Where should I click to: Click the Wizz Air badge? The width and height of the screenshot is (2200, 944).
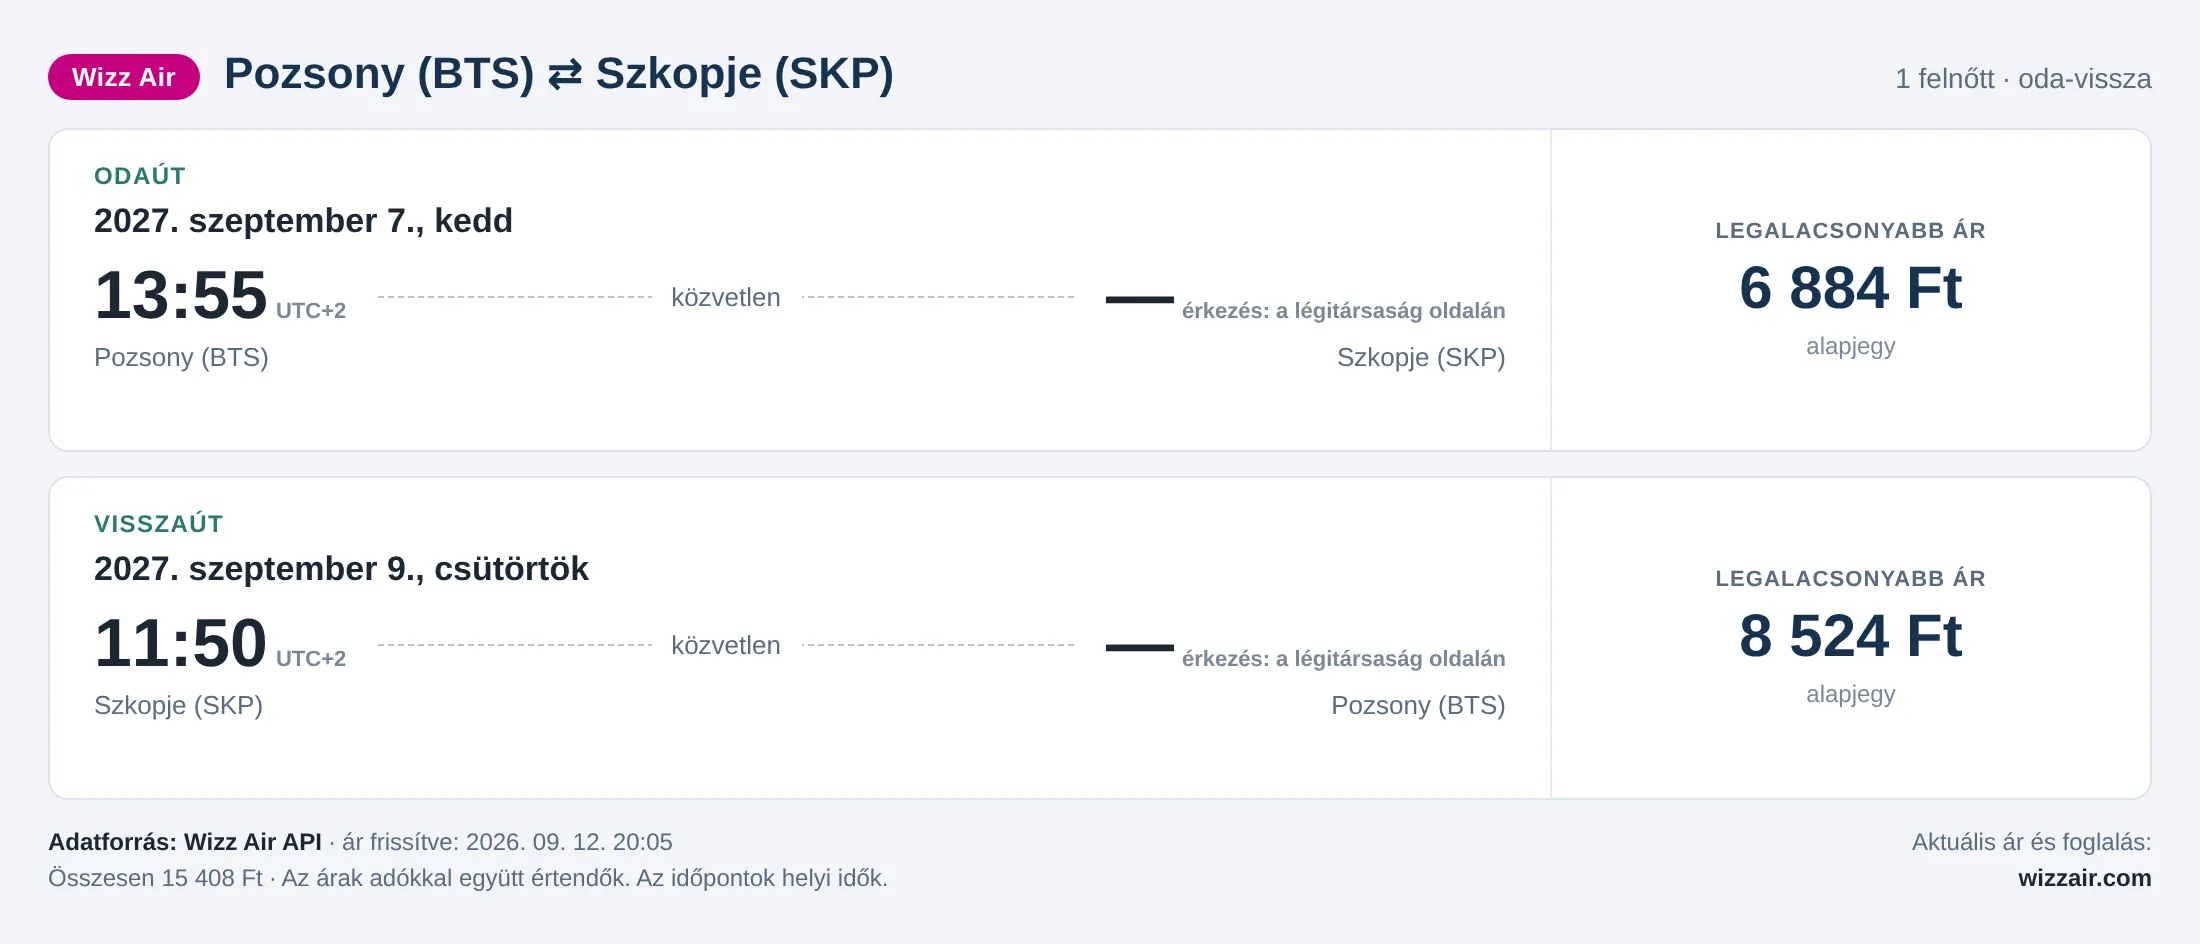124,77
